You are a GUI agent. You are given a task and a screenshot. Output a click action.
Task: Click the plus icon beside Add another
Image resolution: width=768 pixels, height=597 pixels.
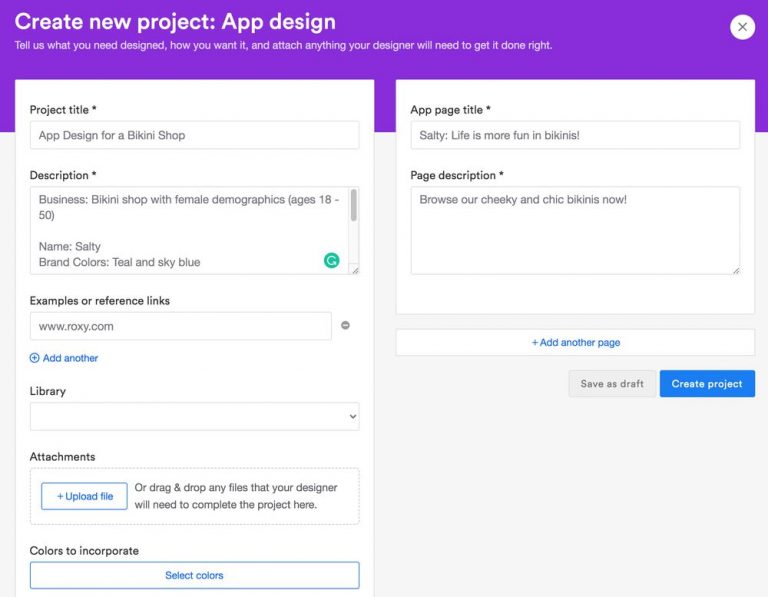click(x=35, y=358)
